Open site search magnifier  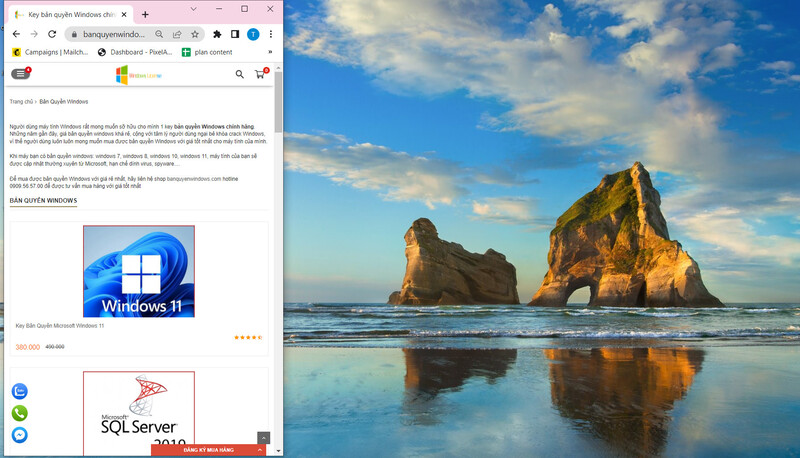pos(239,74)
